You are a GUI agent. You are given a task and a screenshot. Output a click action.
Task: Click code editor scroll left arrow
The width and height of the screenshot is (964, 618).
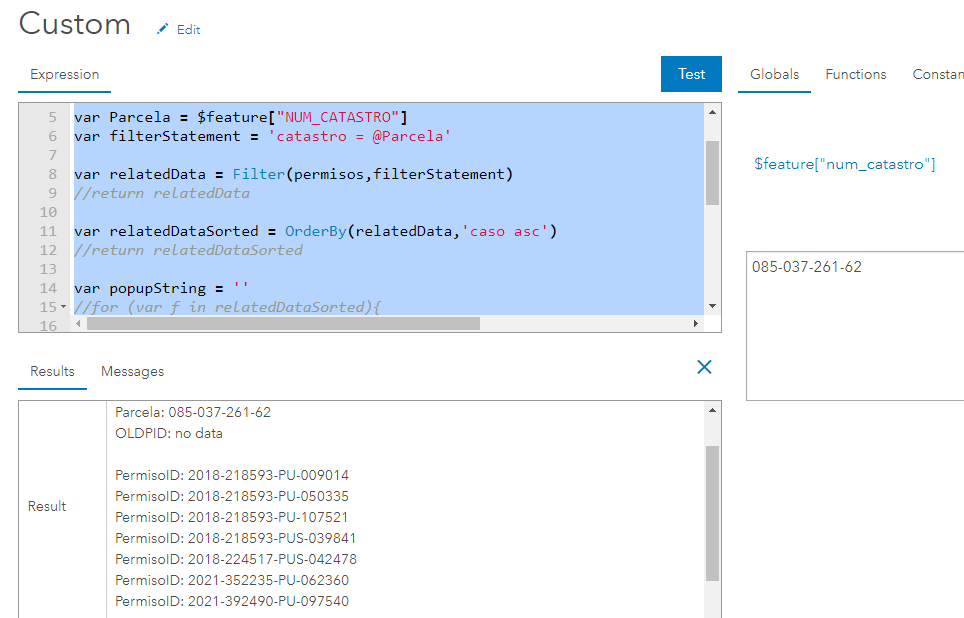78,323
